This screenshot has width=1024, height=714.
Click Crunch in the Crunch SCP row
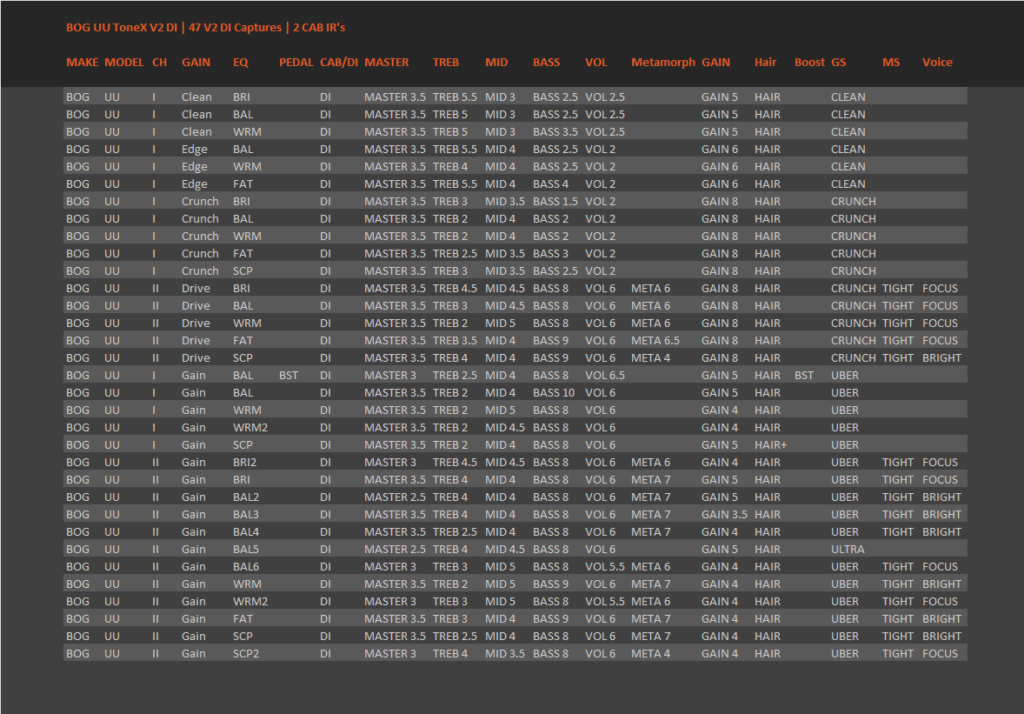[200, 271]
